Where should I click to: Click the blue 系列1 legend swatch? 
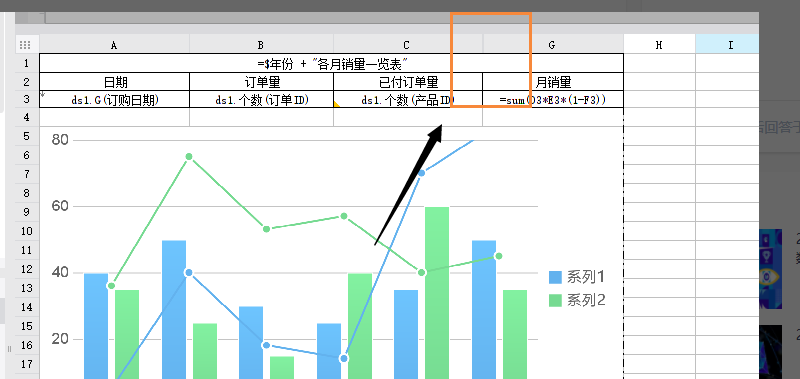[555, 277]
